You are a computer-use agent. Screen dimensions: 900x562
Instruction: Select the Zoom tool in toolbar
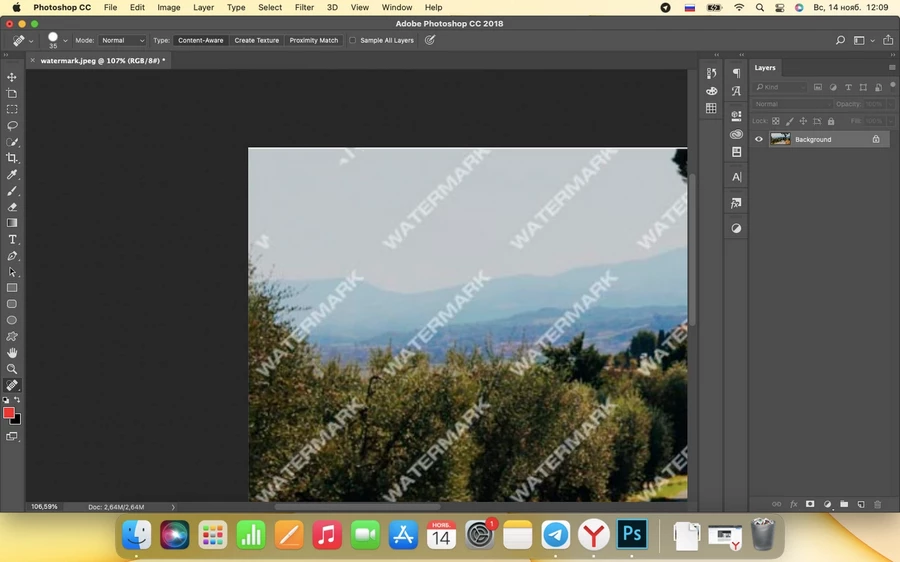pos(12,369)
